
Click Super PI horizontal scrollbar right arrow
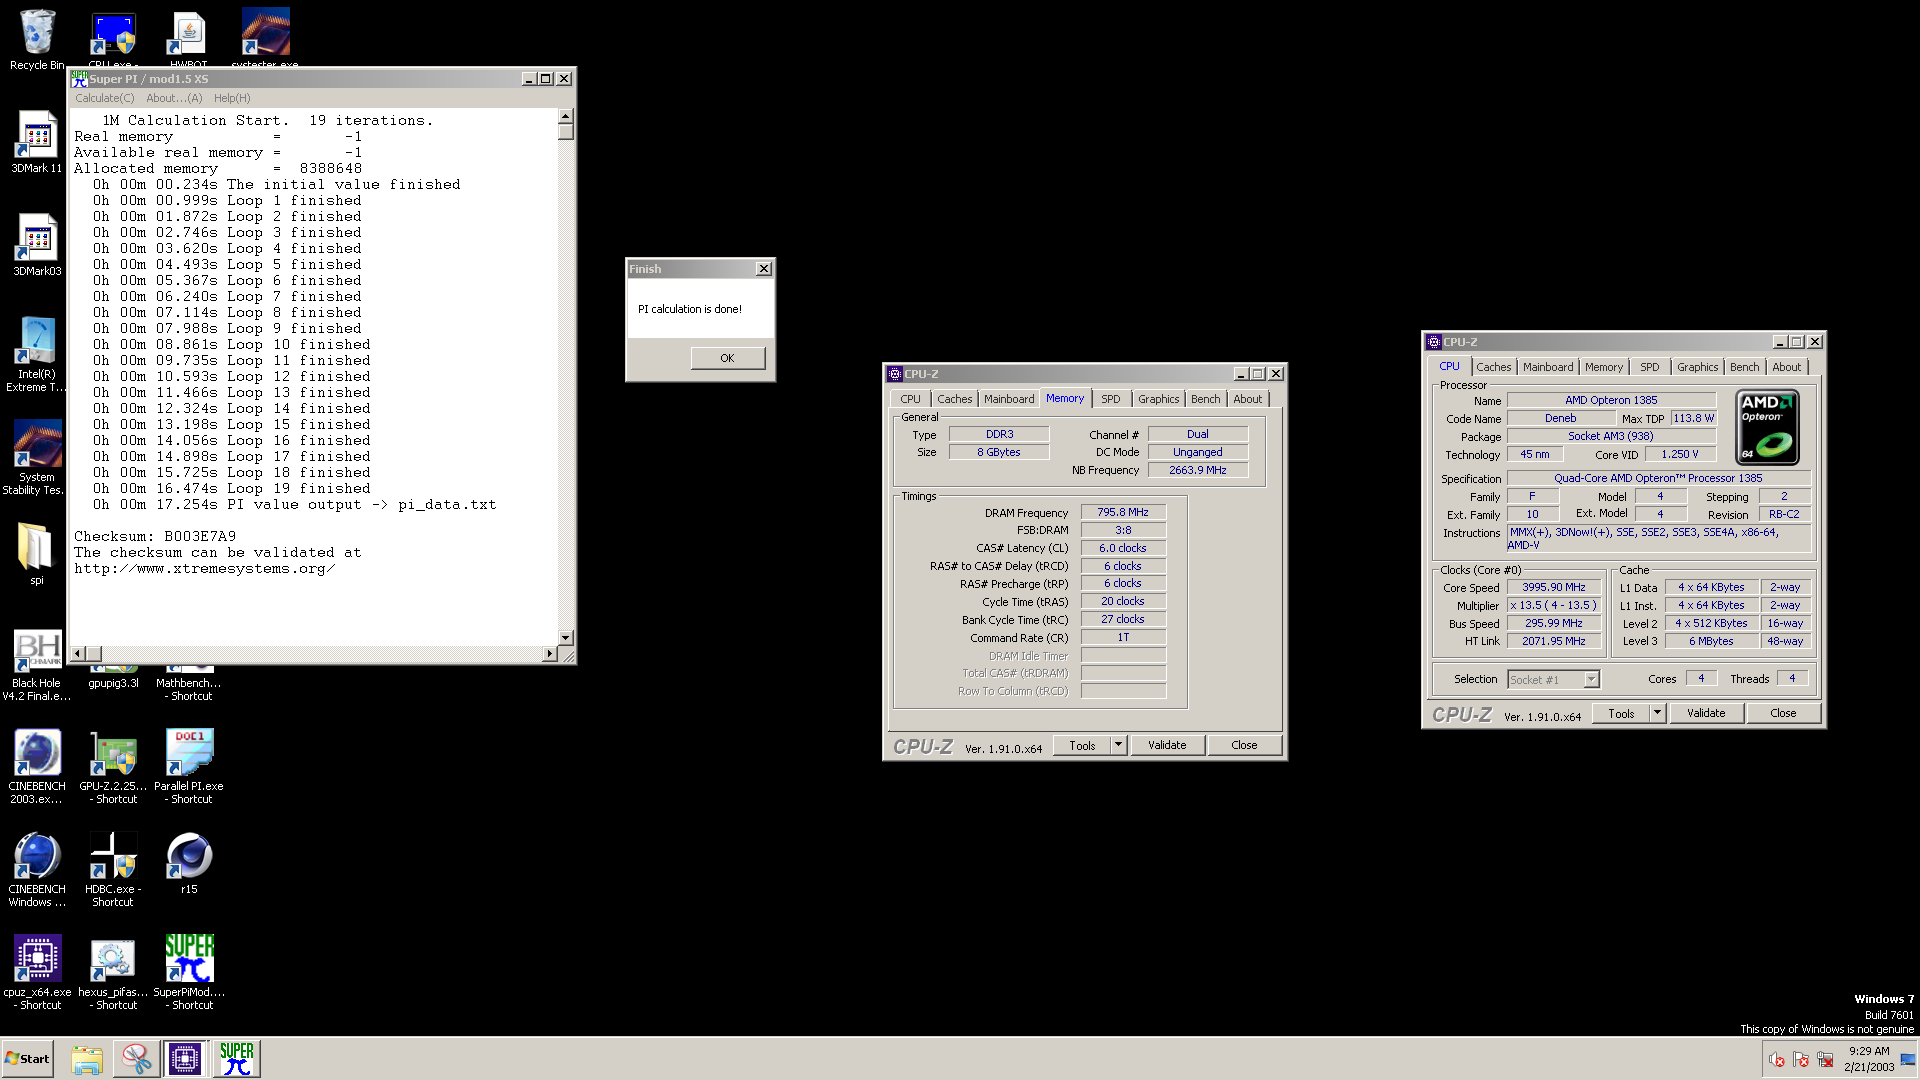(x=549, y=654)
